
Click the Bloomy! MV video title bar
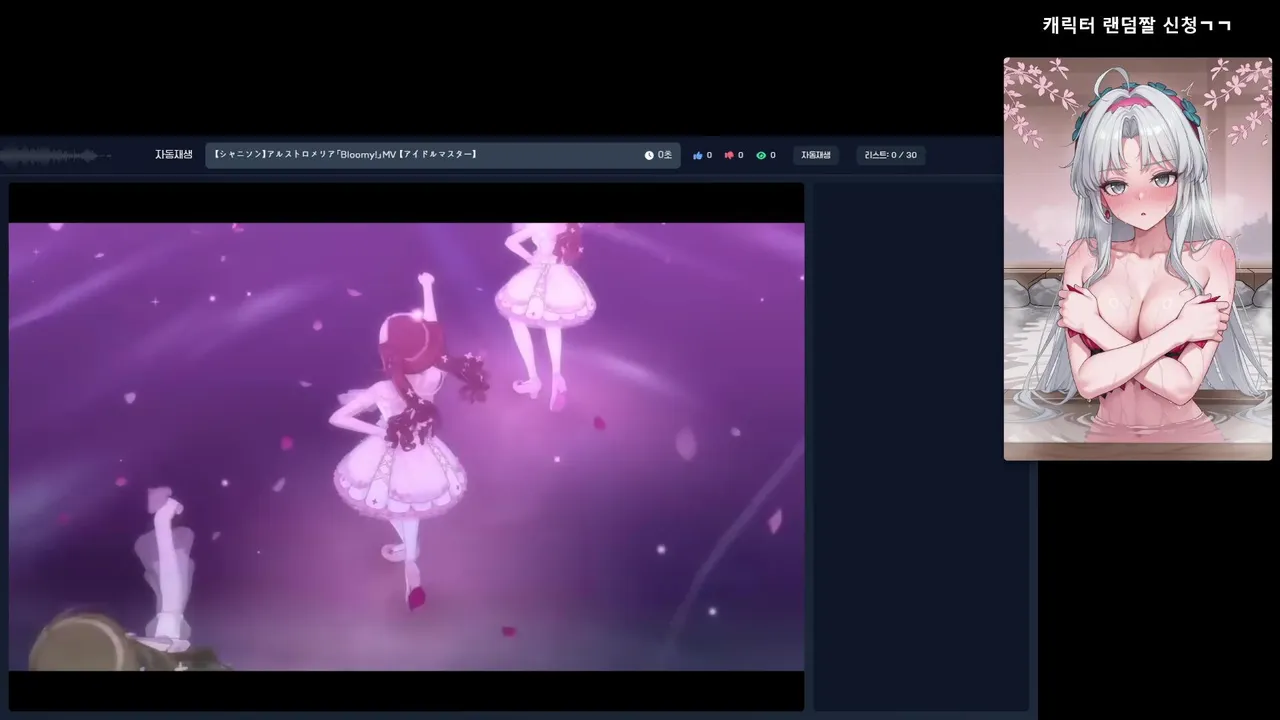click(x=443, y=155)
